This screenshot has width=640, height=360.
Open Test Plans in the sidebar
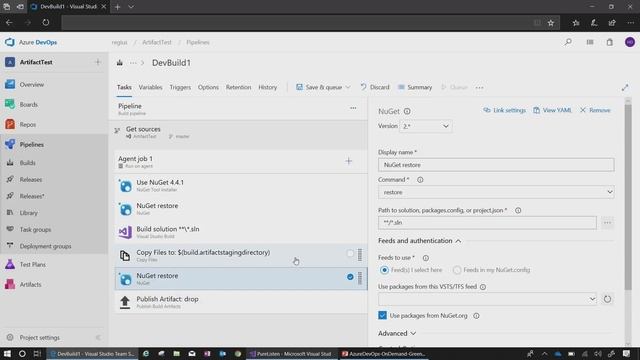click(32, 264)
